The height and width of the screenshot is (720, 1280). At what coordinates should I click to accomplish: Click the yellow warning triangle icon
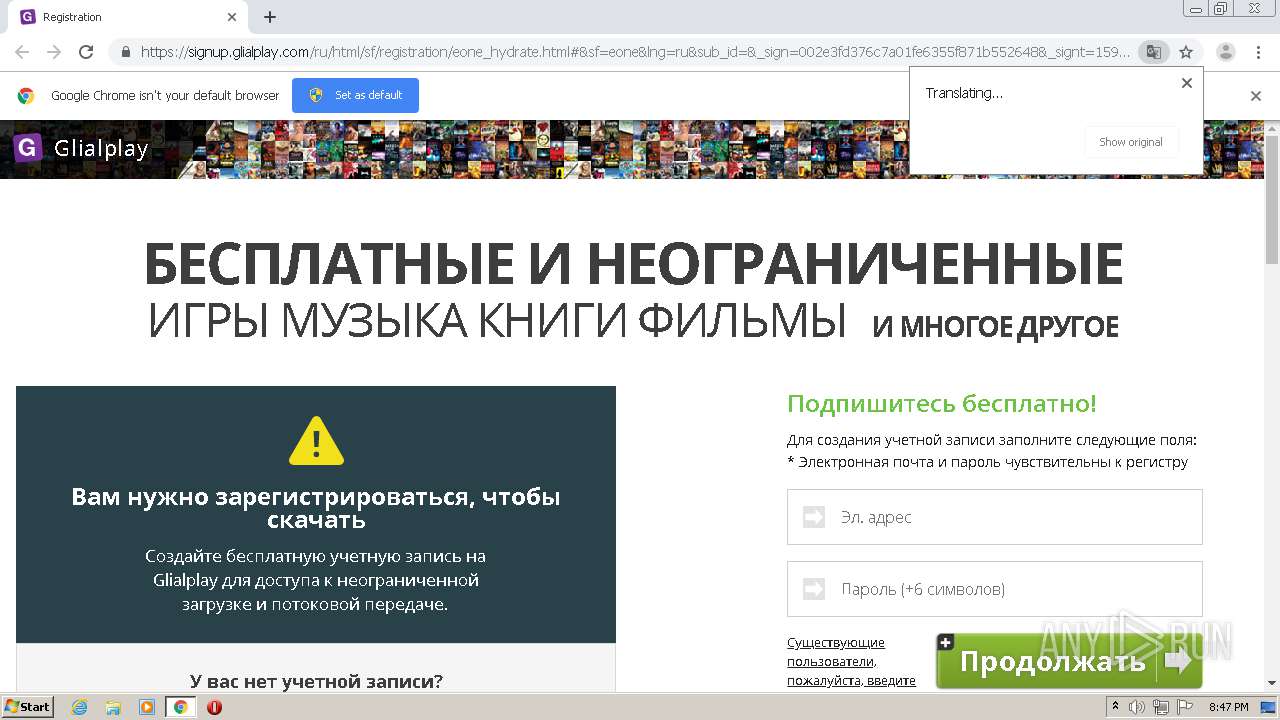[316, 441]
